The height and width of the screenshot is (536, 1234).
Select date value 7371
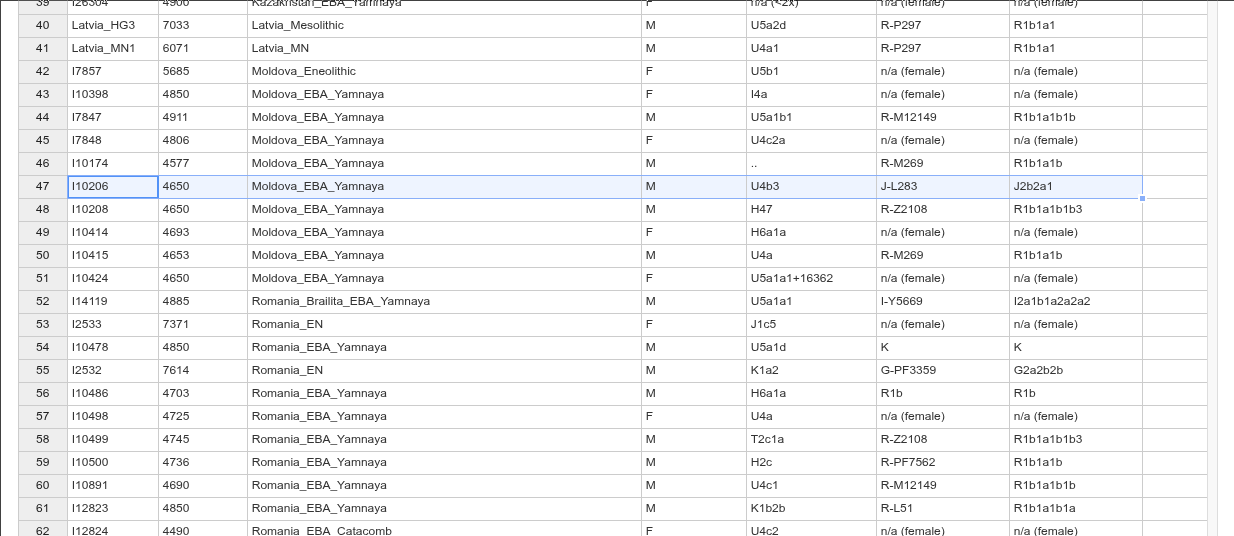203,324
